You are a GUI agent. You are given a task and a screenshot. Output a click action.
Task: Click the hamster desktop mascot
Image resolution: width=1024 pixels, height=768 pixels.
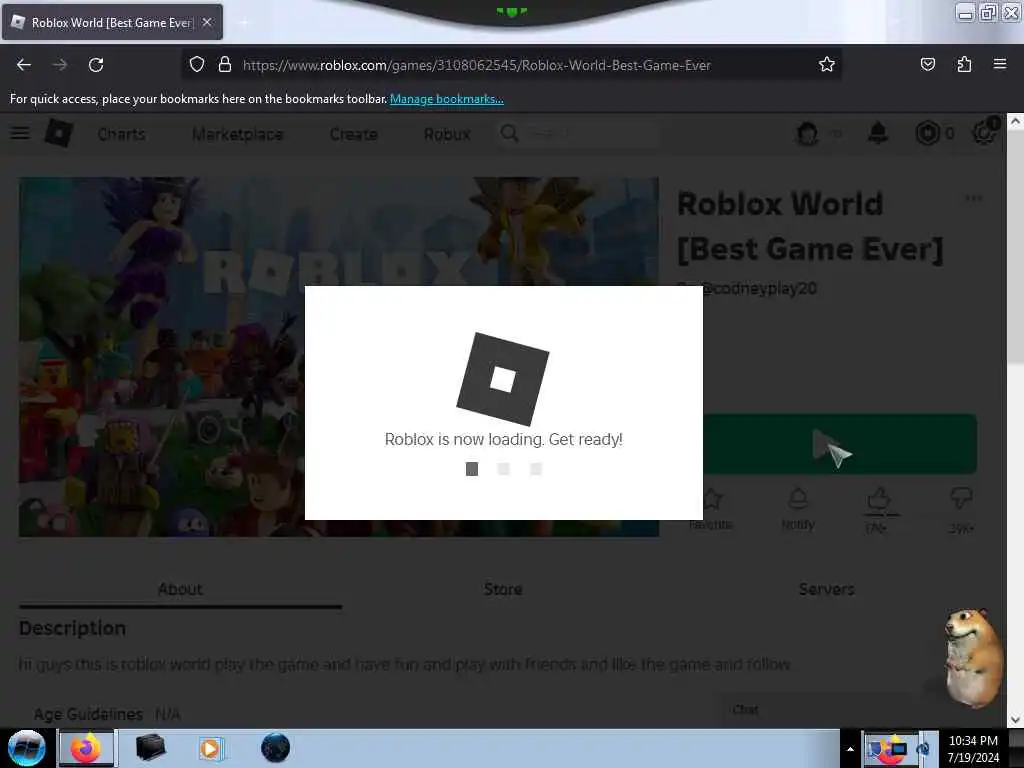coord(972,658)
